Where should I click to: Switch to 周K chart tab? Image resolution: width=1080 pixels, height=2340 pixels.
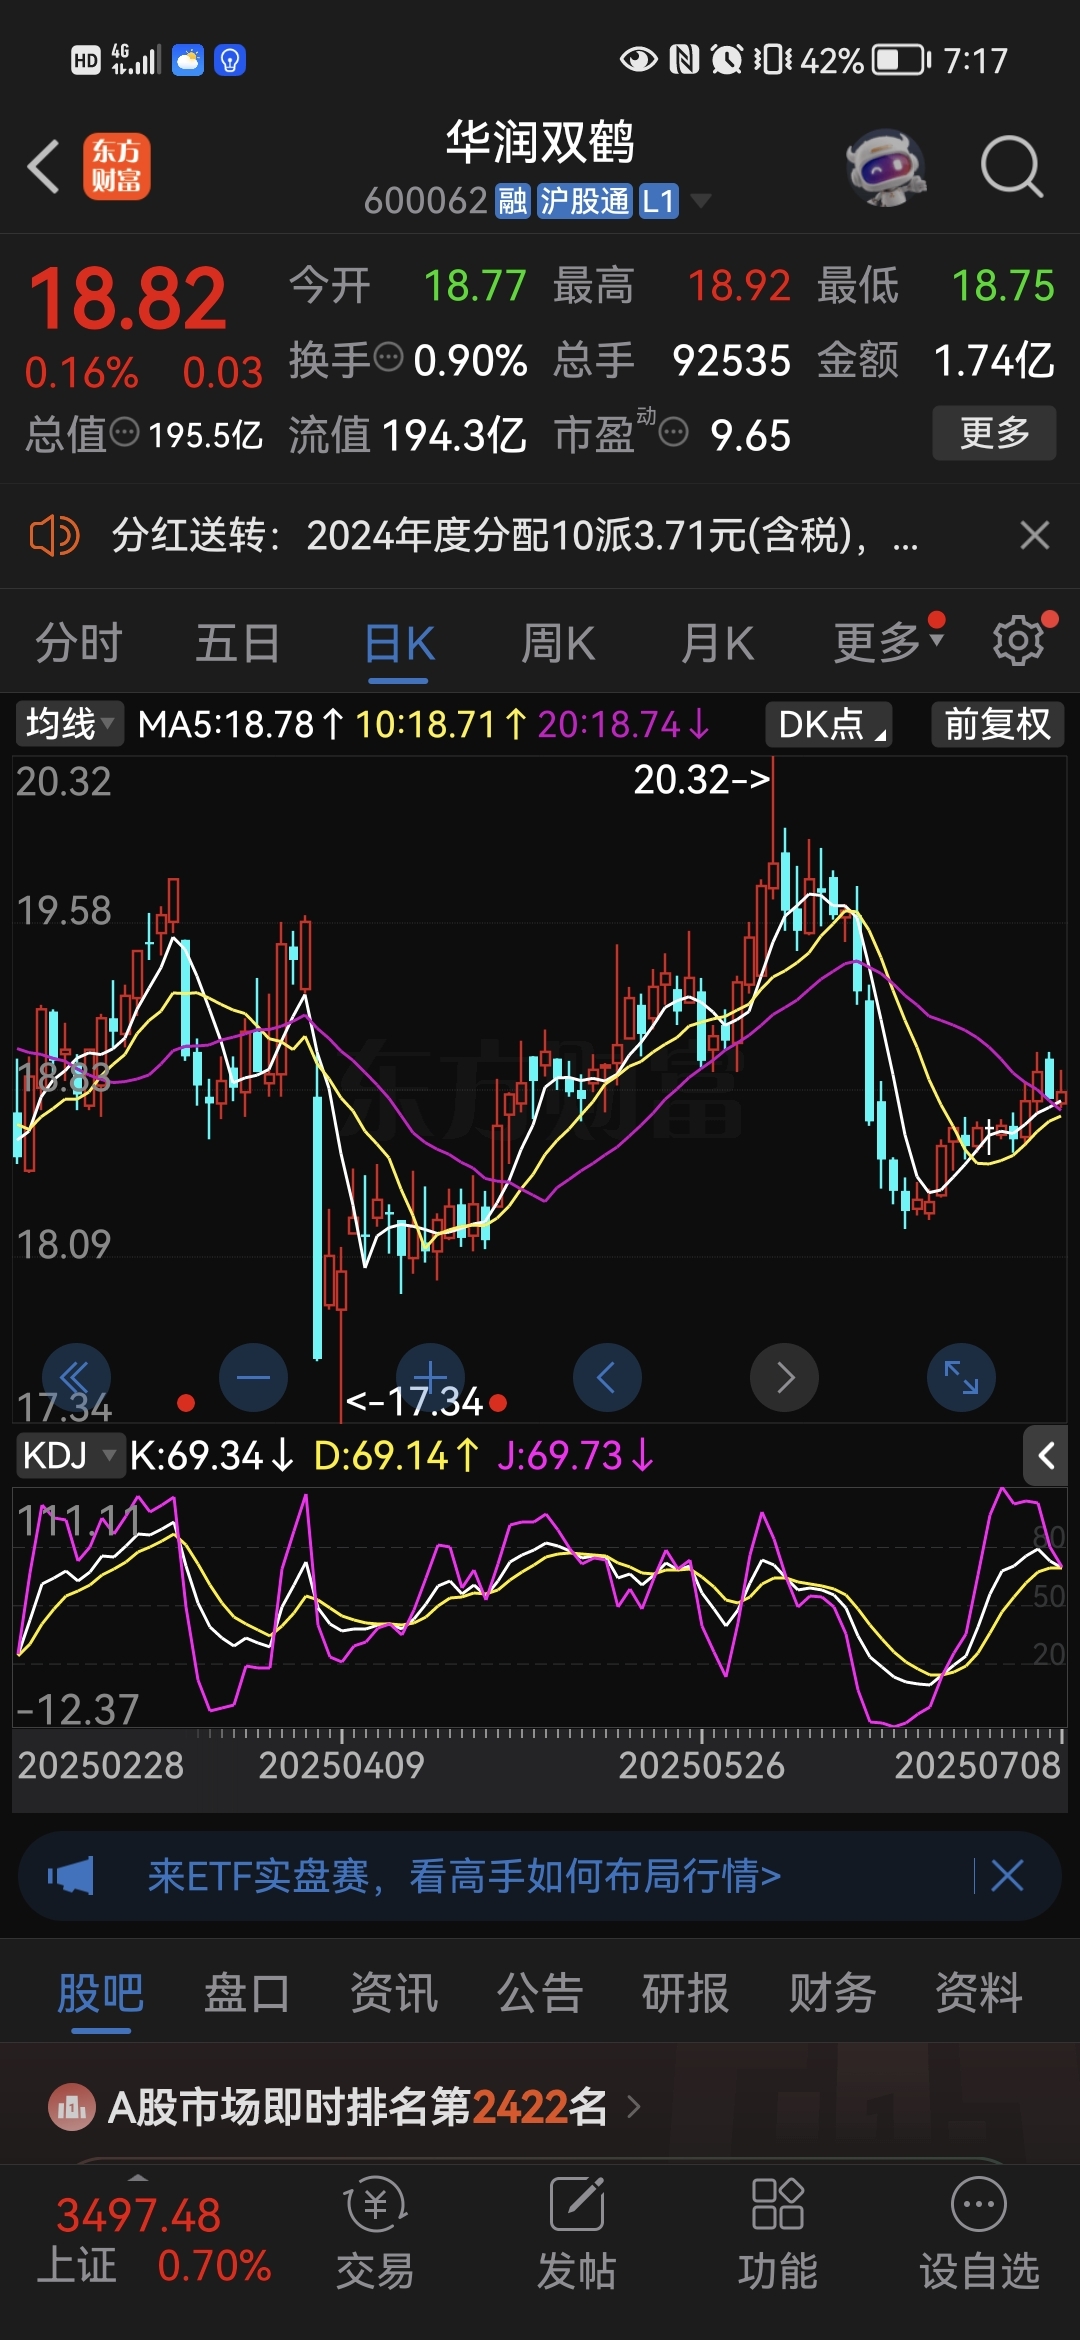[558, 643]
